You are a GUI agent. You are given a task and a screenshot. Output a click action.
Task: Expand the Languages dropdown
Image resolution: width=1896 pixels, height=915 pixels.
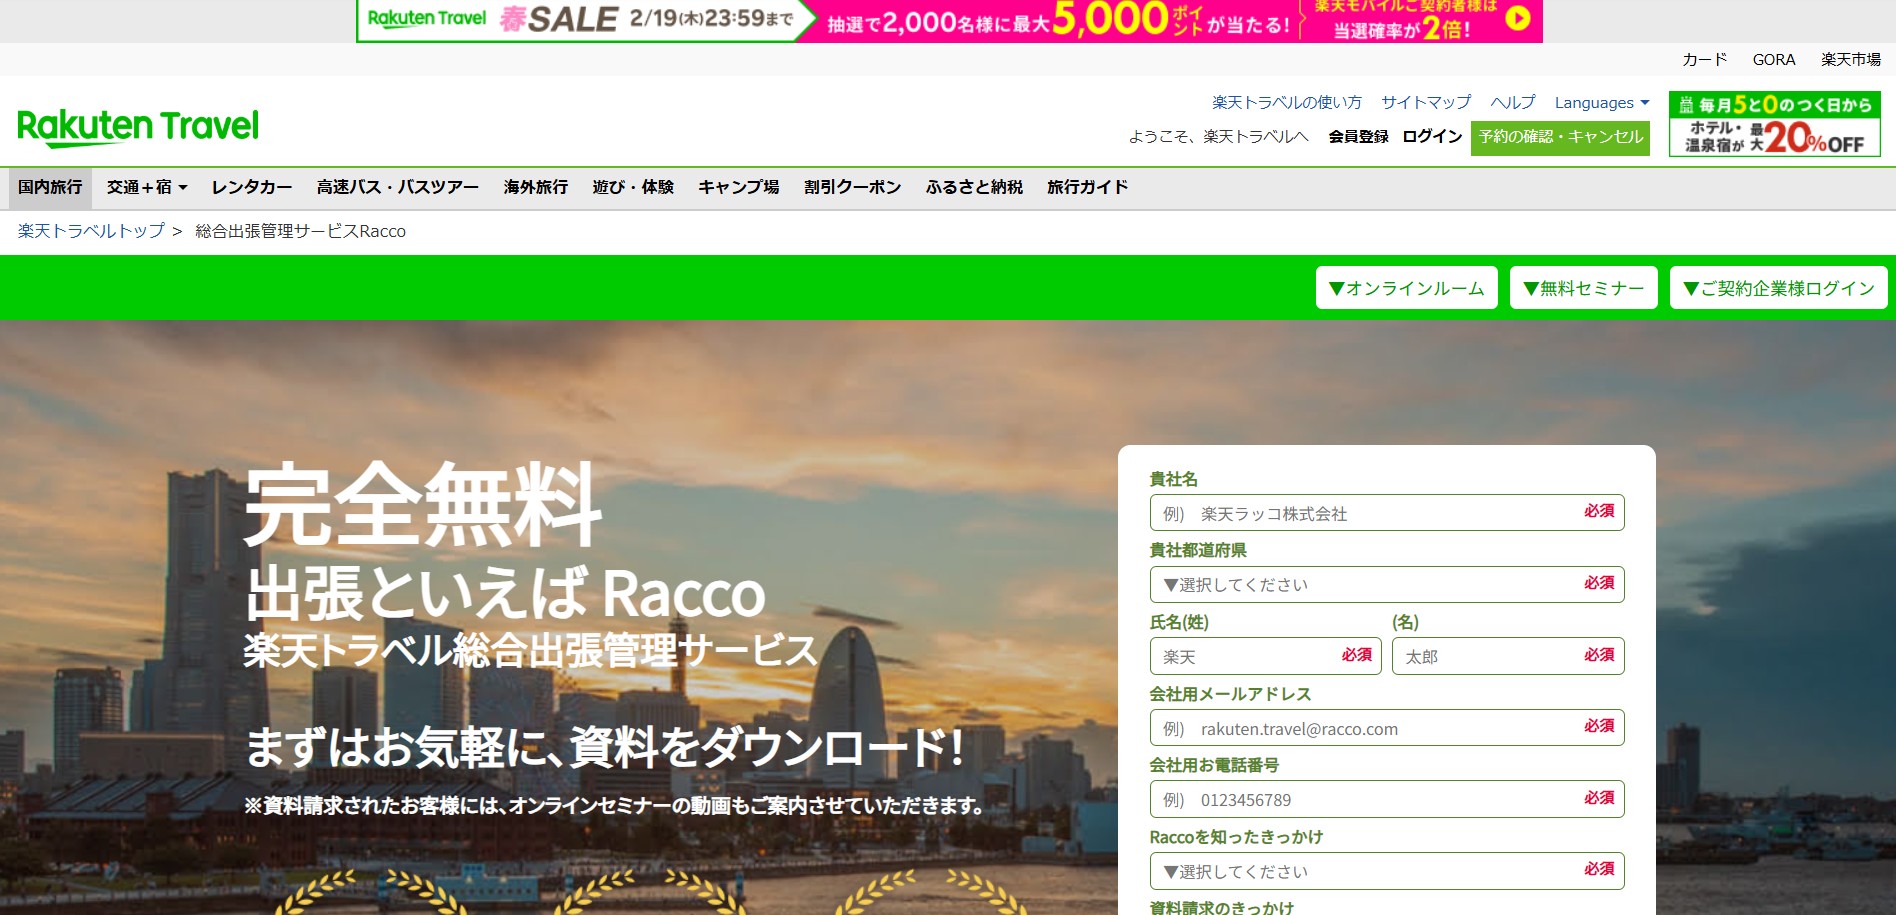point(1602,102)
